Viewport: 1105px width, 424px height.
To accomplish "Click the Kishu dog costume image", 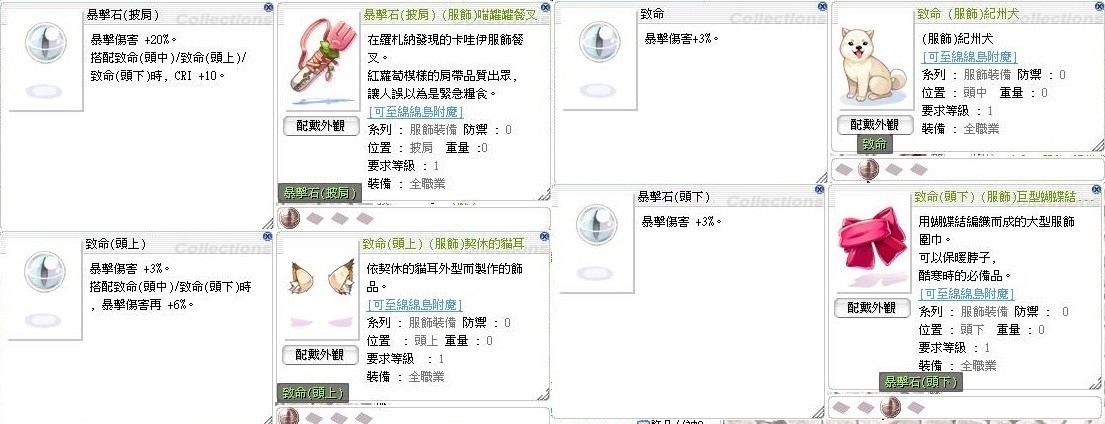I will (x=868, y=66).
